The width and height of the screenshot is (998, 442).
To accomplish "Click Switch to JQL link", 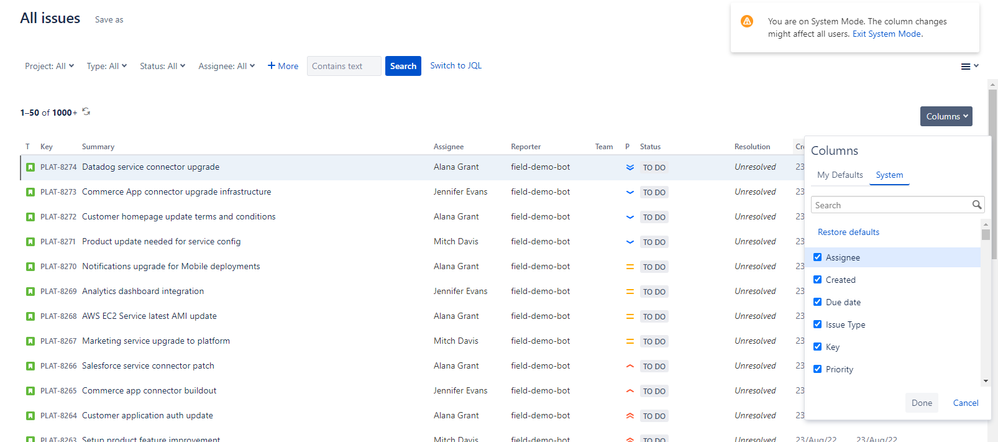I will click(456, 66).
